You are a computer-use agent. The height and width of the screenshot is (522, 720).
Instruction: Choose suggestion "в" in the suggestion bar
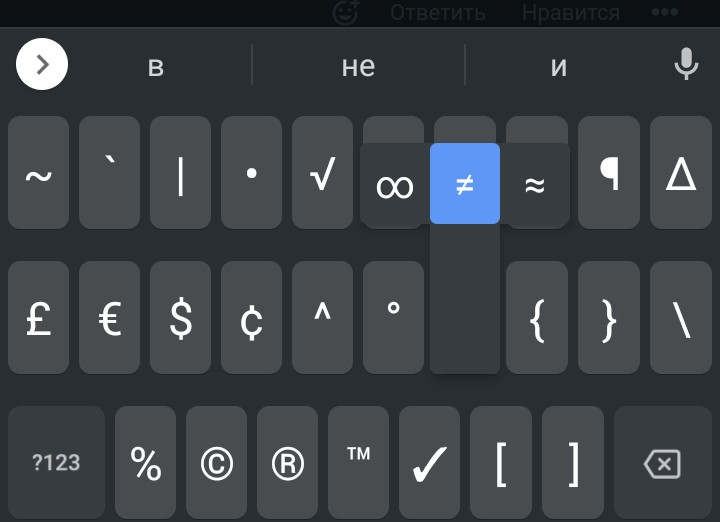[156, 67]
